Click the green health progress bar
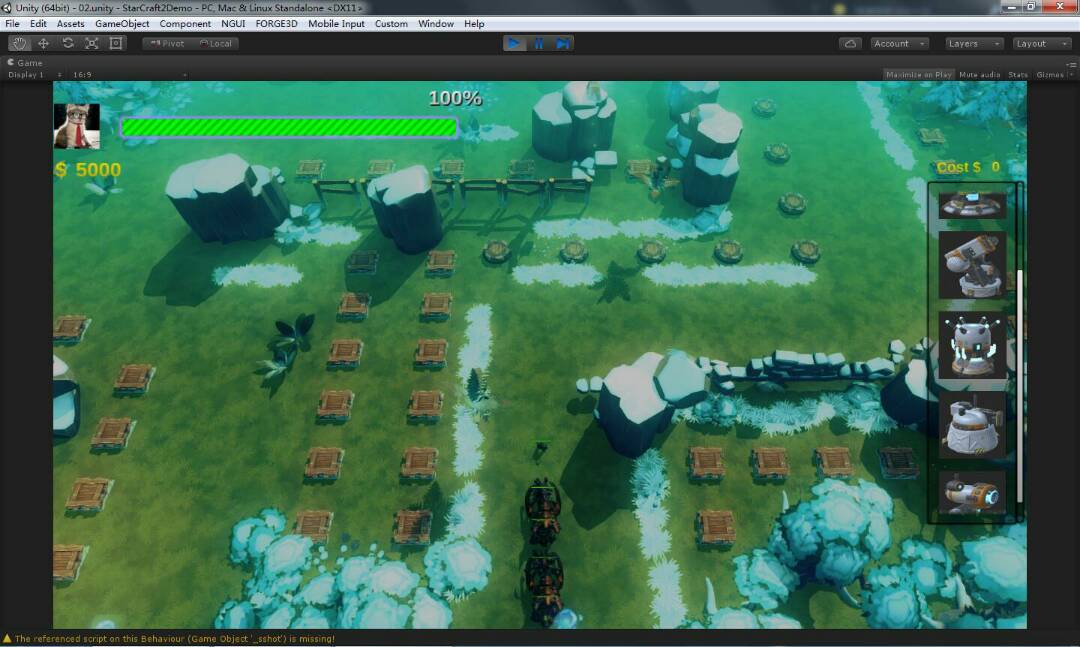Image resolution: width=1080 pixels, height=647 pixels. click(x=289, y=127)
